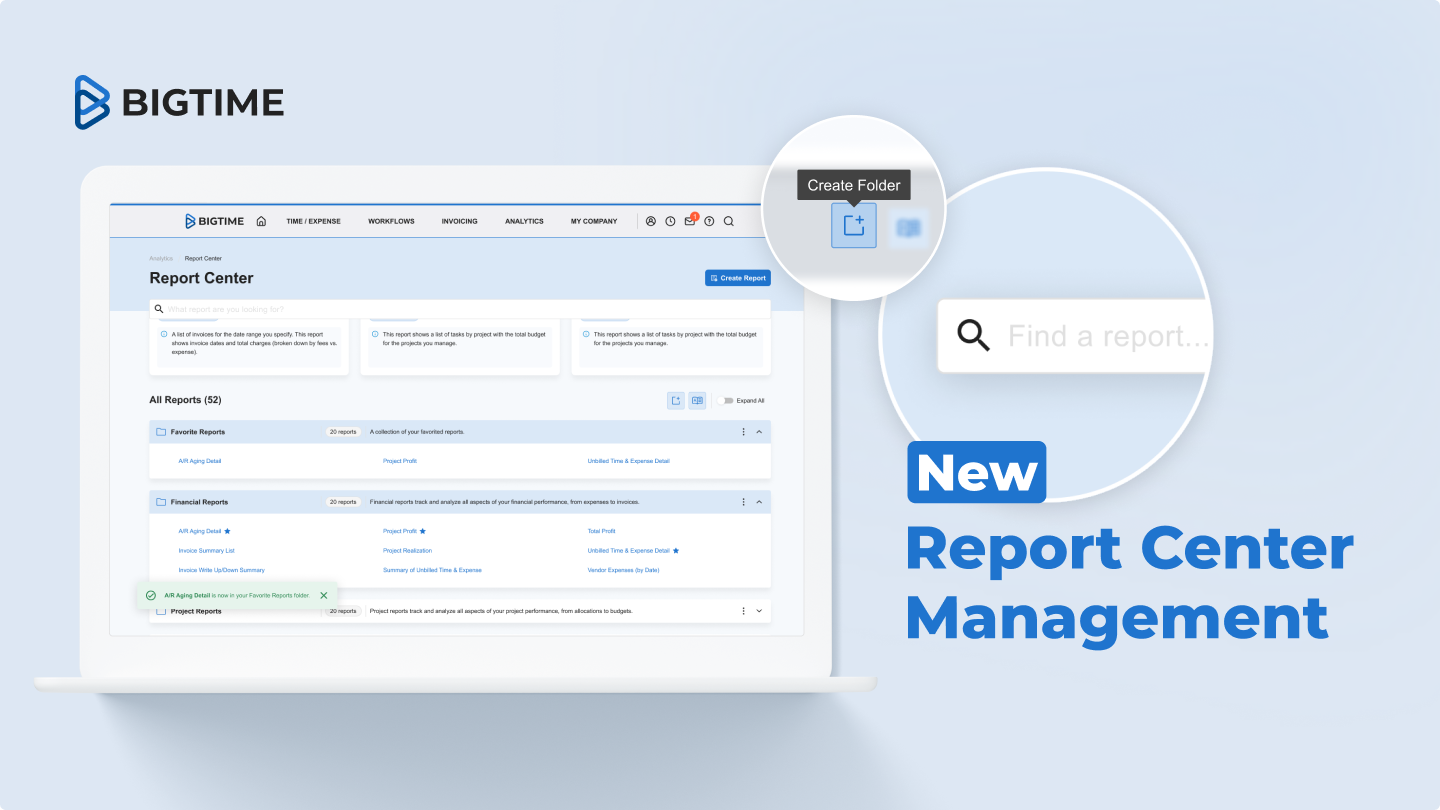
Task: Select the Project Reports folder title
Action: [196, 611]
